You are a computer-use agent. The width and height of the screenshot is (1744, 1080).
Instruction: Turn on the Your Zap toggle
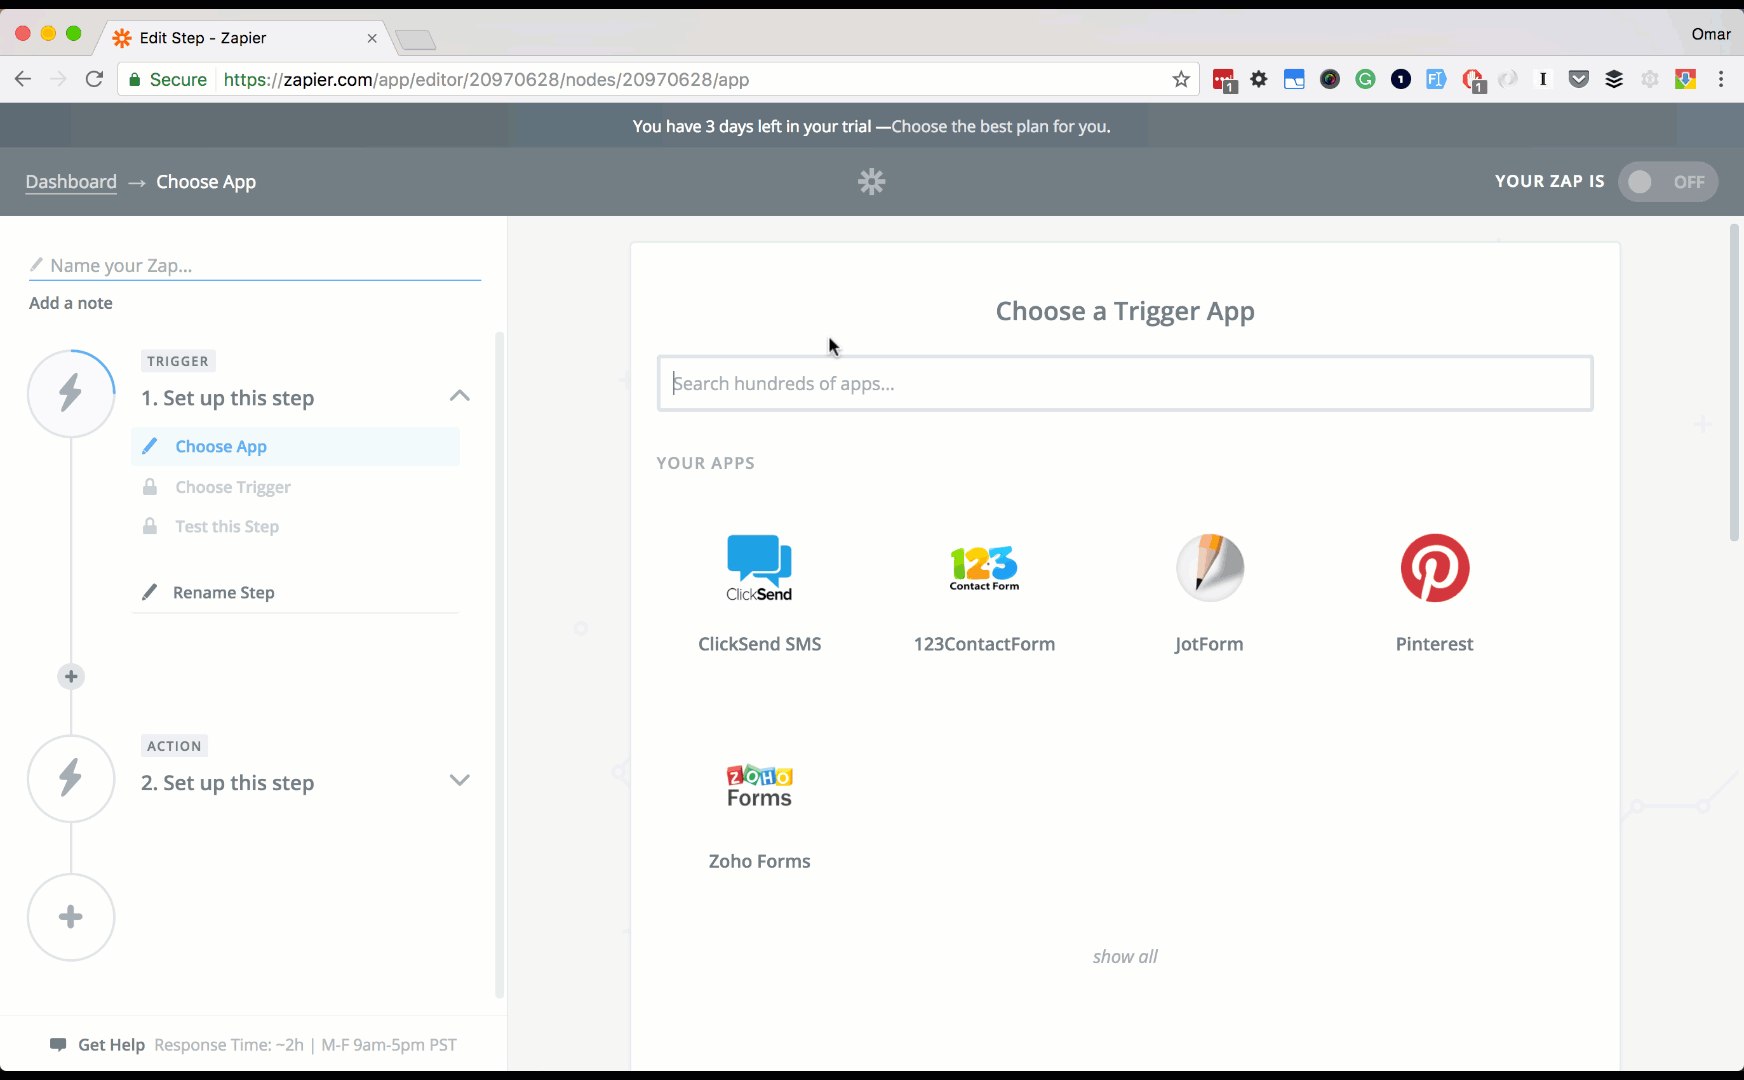coord(1668,181)
